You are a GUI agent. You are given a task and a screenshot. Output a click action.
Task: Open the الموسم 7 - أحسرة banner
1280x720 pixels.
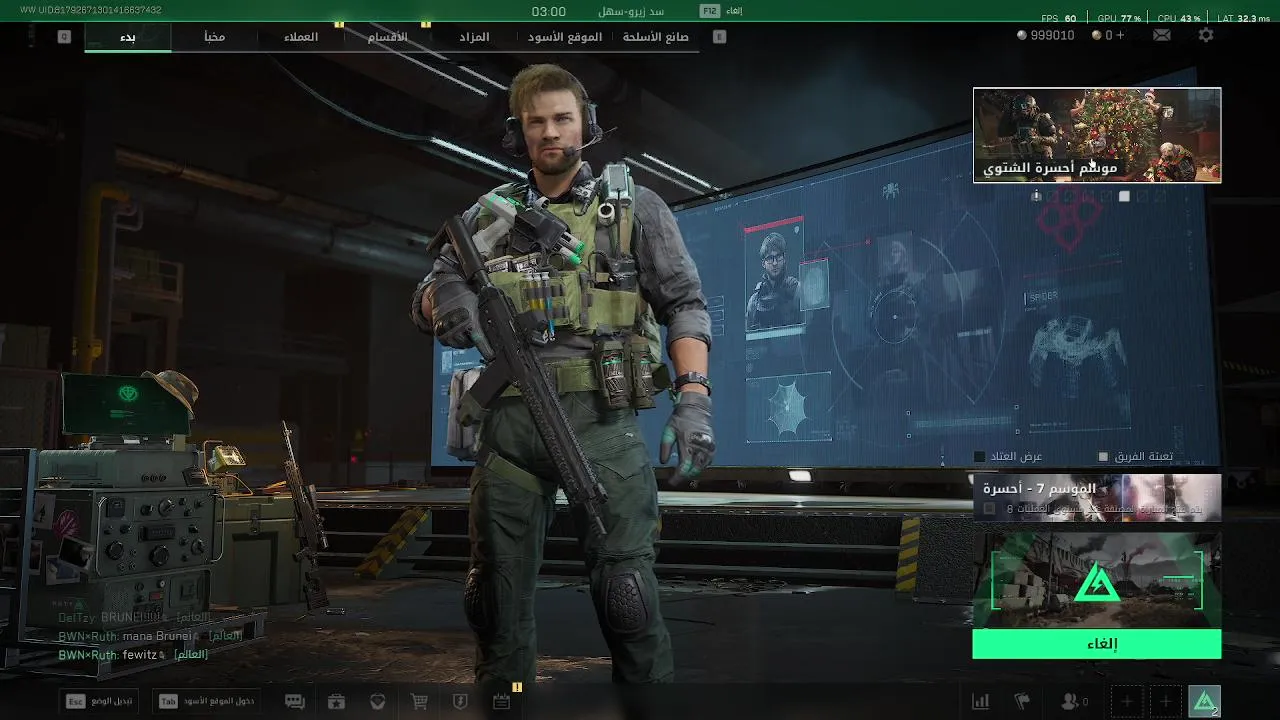1097,498
